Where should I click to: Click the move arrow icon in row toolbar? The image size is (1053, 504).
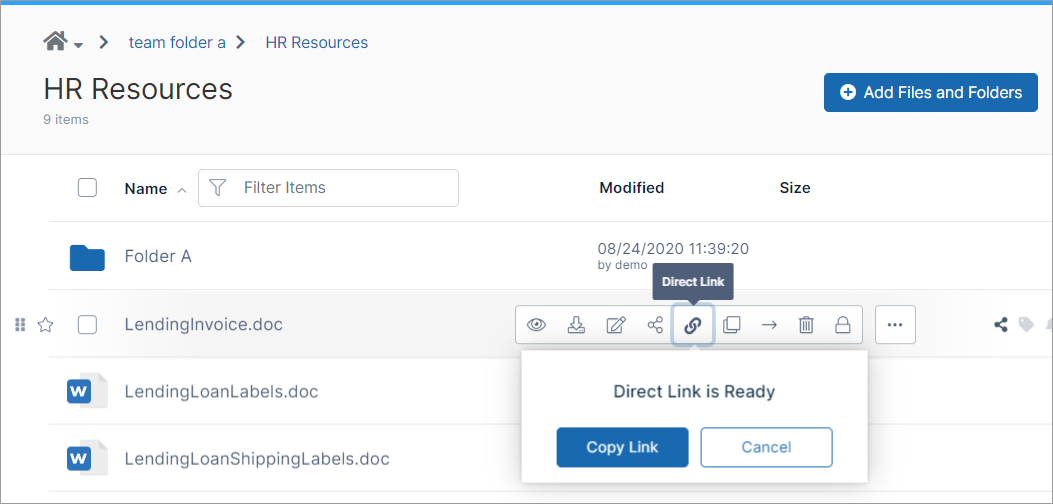769,325
